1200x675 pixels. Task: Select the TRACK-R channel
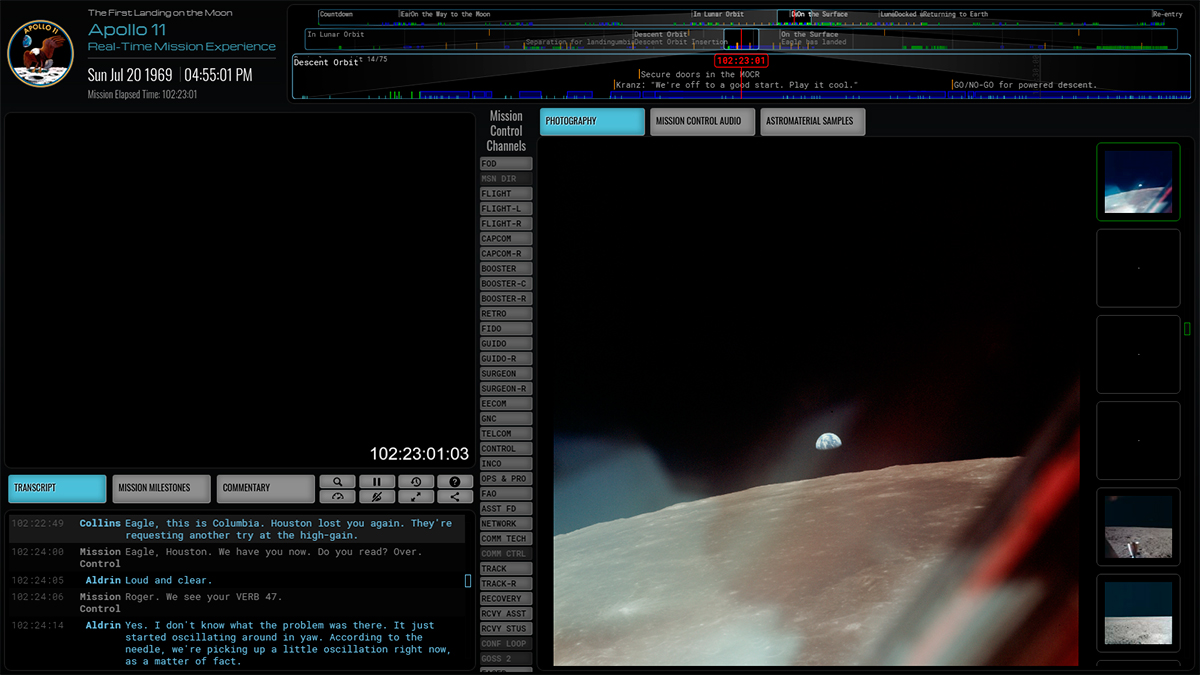(506, 584)
